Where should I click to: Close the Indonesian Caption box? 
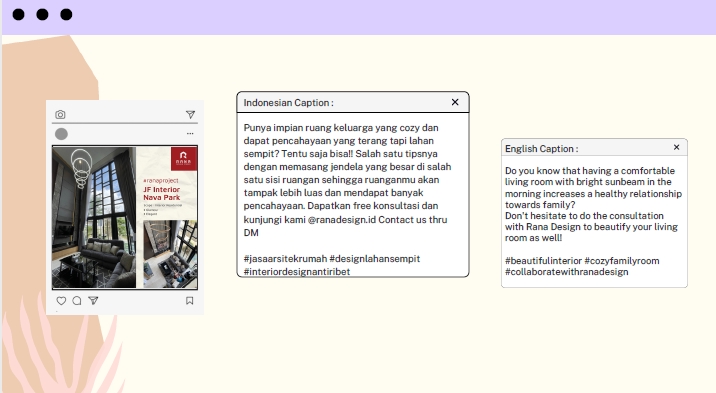click(x=455, y=102)
